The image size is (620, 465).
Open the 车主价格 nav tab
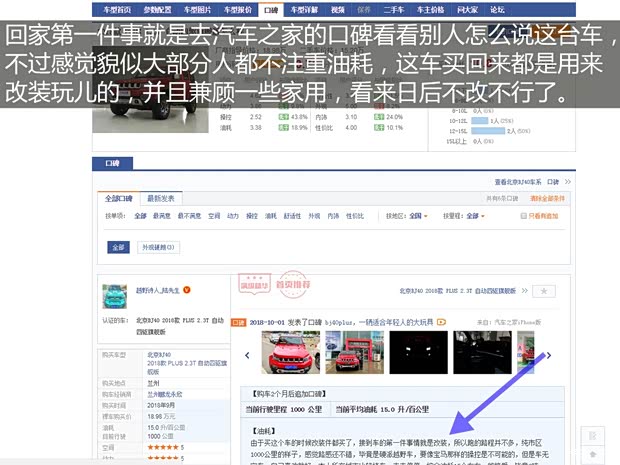[430, 10]
